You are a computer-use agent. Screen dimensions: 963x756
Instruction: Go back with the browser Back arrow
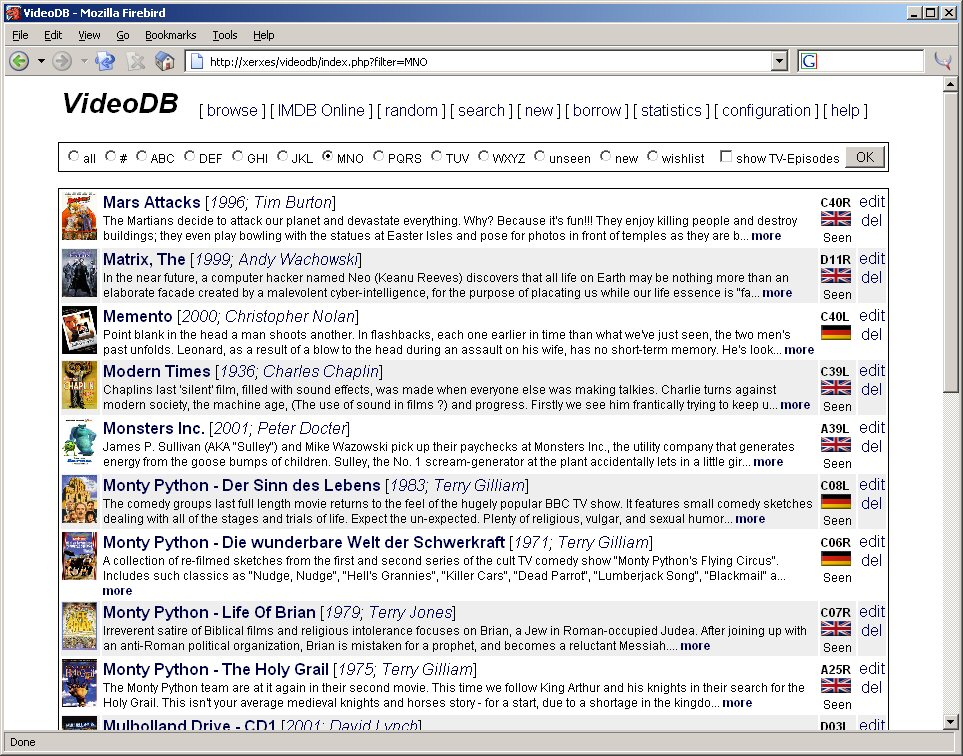tap(19, 61)
